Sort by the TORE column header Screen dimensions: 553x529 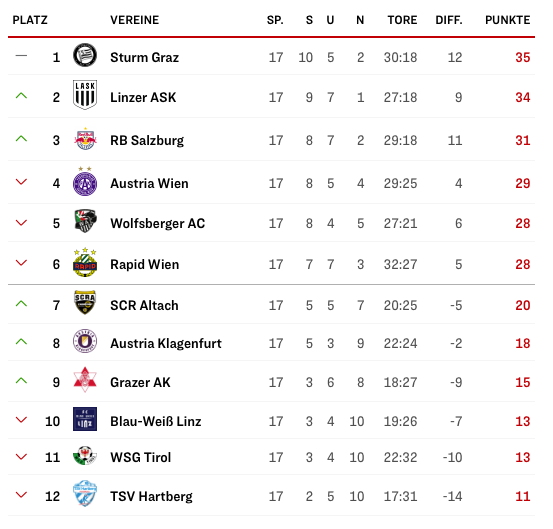tap(402, 20)
